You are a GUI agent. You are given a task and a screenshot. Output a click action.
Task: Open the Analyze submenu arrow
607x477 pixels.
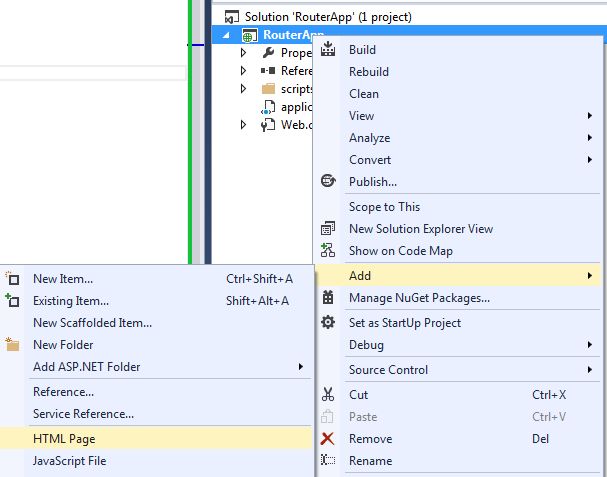(590, 137)
